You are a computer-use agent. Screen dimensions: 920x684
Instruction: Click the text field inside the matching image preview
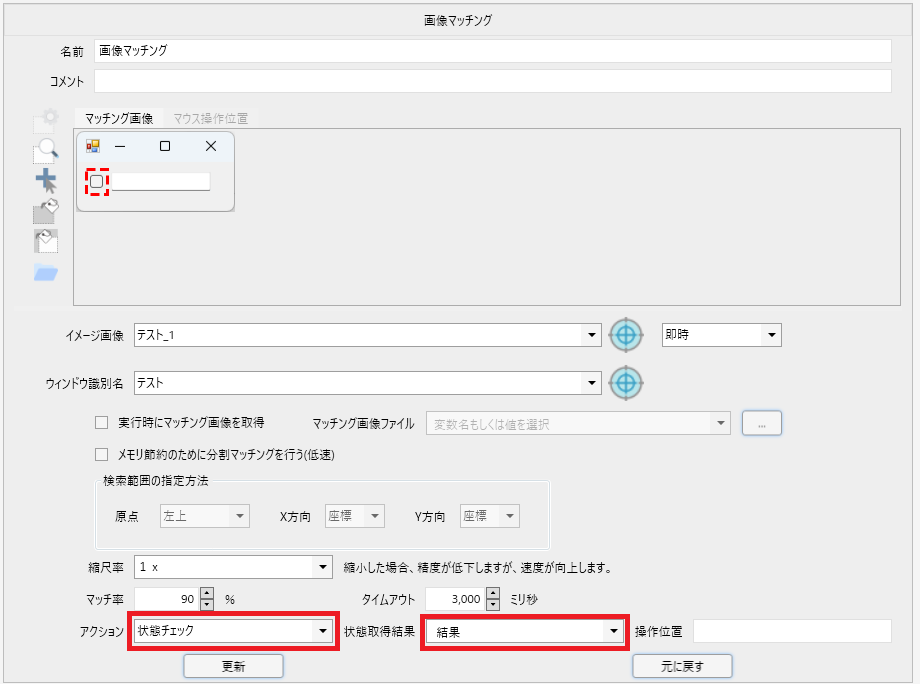[x=161, y=181]
